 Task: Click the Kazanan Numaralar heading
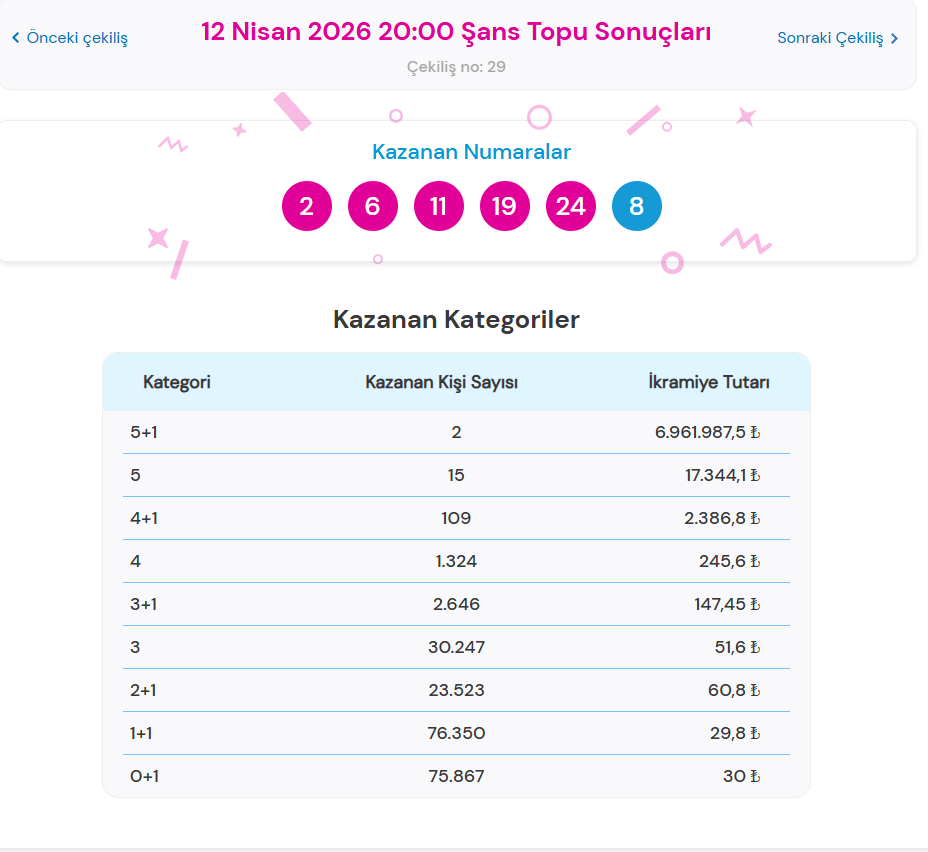(471, 152)
